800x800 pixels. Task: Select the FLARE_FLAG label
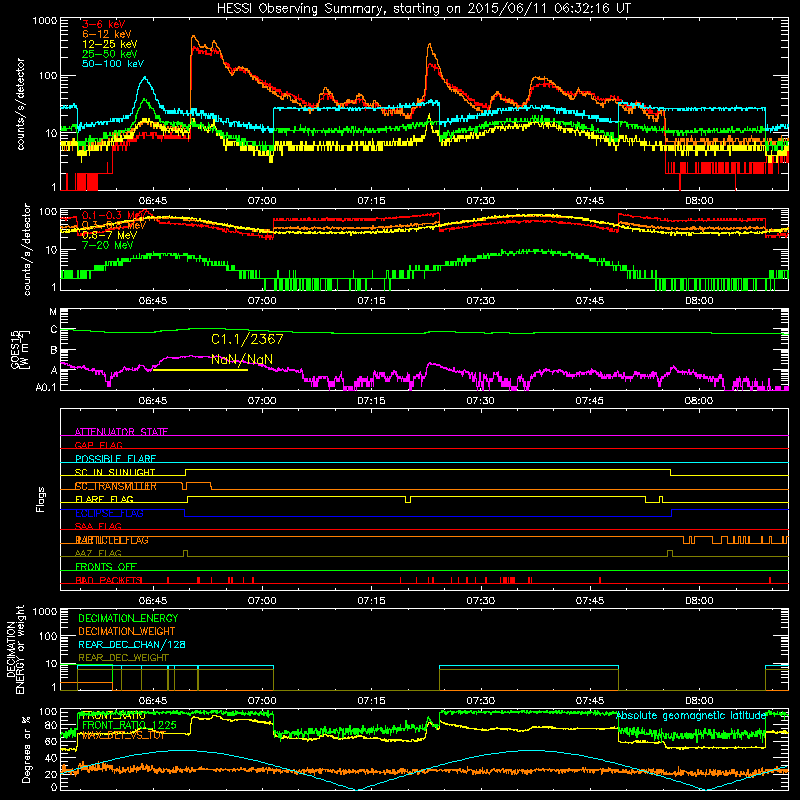[104, 499]
